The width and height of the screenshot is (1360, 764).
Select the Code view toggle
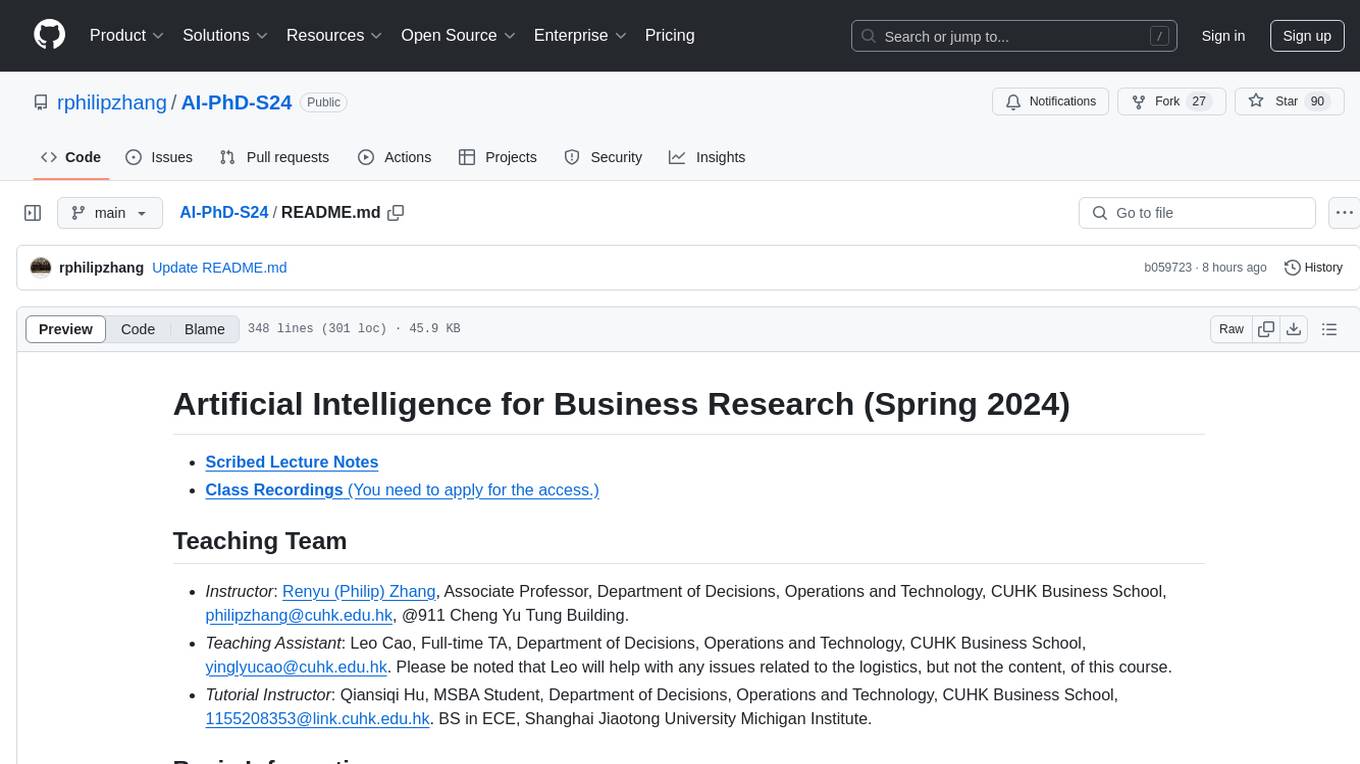pyautogui.click(x=138, y=329)
